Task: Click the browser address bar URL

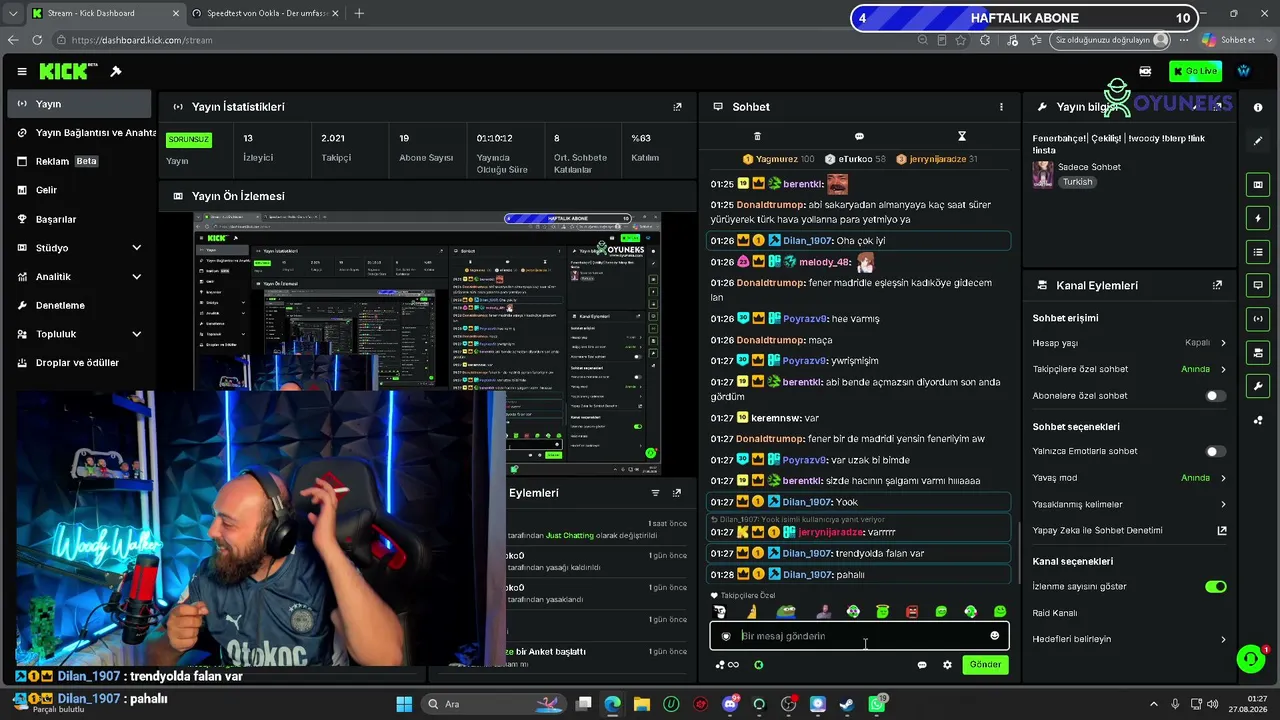Action: tap(142, 40)
